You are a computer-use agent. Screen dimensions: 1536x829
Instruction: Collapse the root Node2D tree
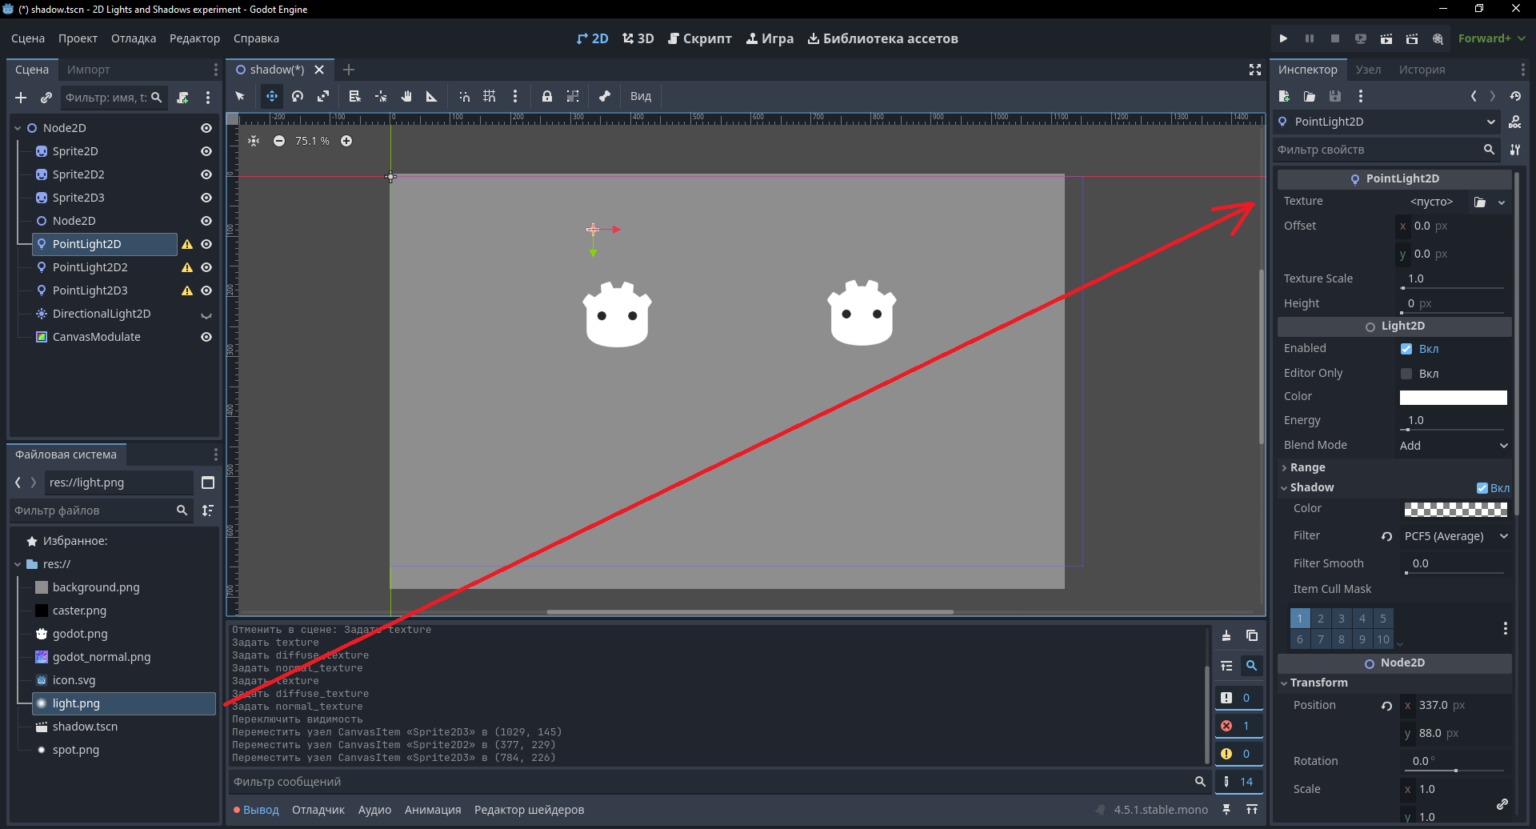(17, 128)
